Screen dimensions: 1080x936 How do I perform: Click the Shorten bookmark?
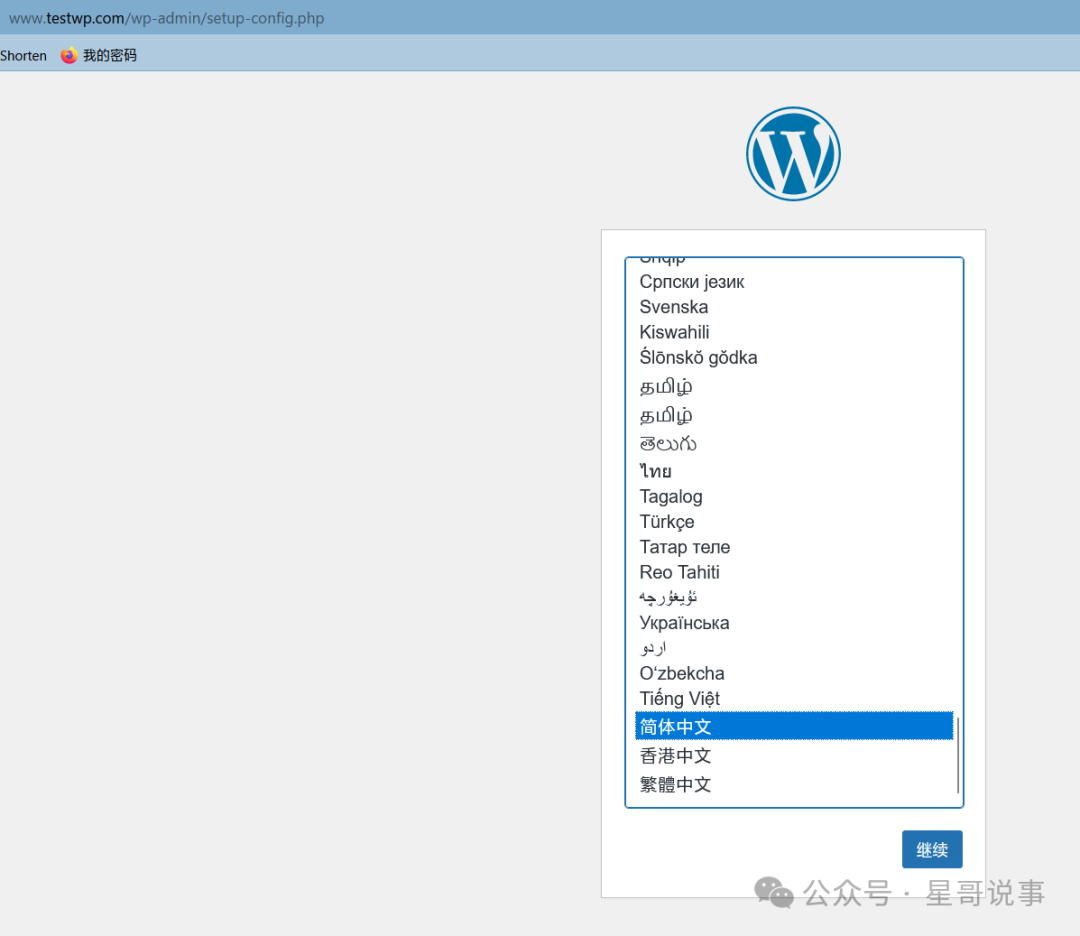(x=23, y=56)
